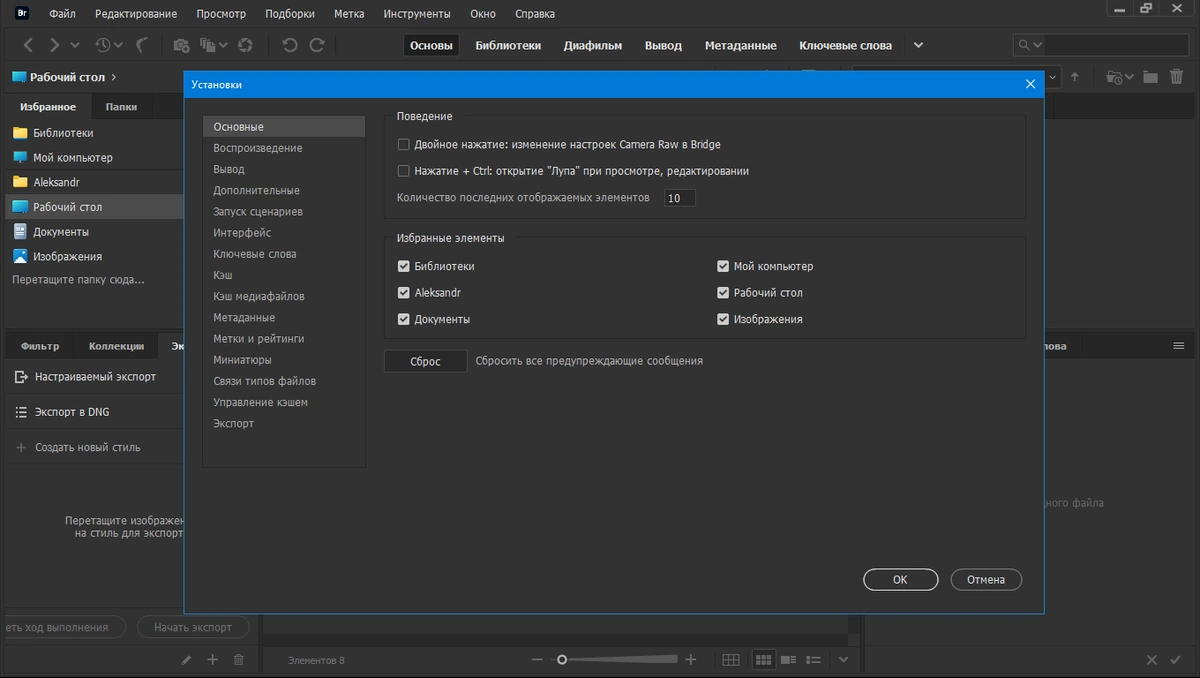Screen dimensions: 1200x678
Task: Enable Ctrl+click Loupe checkbox
Action: [x=404, y=171]
